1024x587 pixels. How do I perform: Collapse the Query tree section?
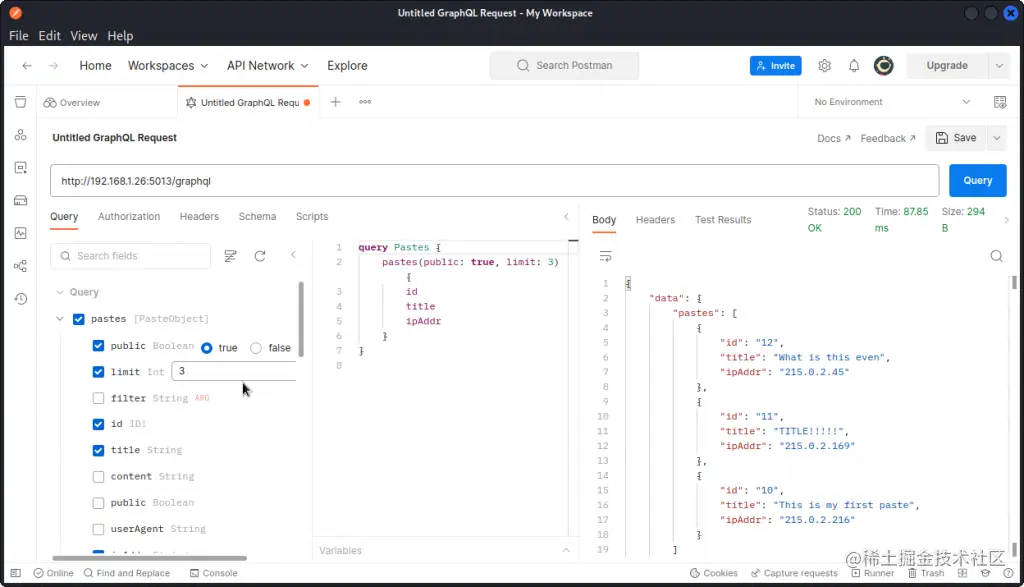point(59,292)
